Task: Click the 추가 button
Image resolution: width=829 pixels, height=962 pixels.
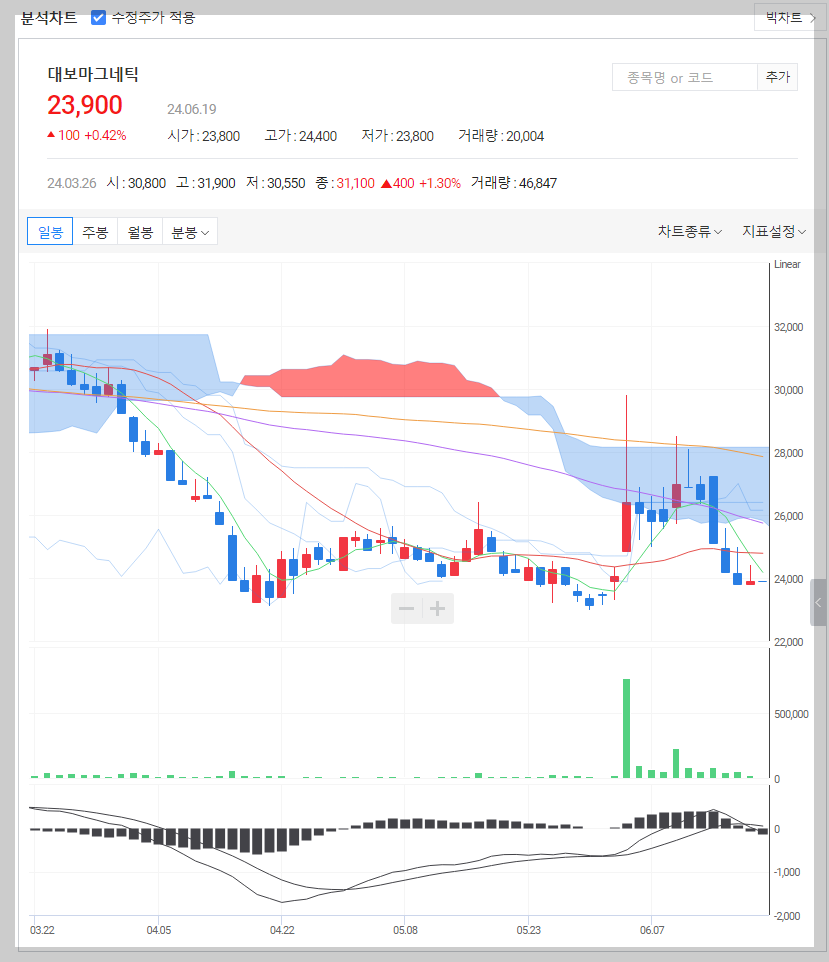Action: coord(777,77)
